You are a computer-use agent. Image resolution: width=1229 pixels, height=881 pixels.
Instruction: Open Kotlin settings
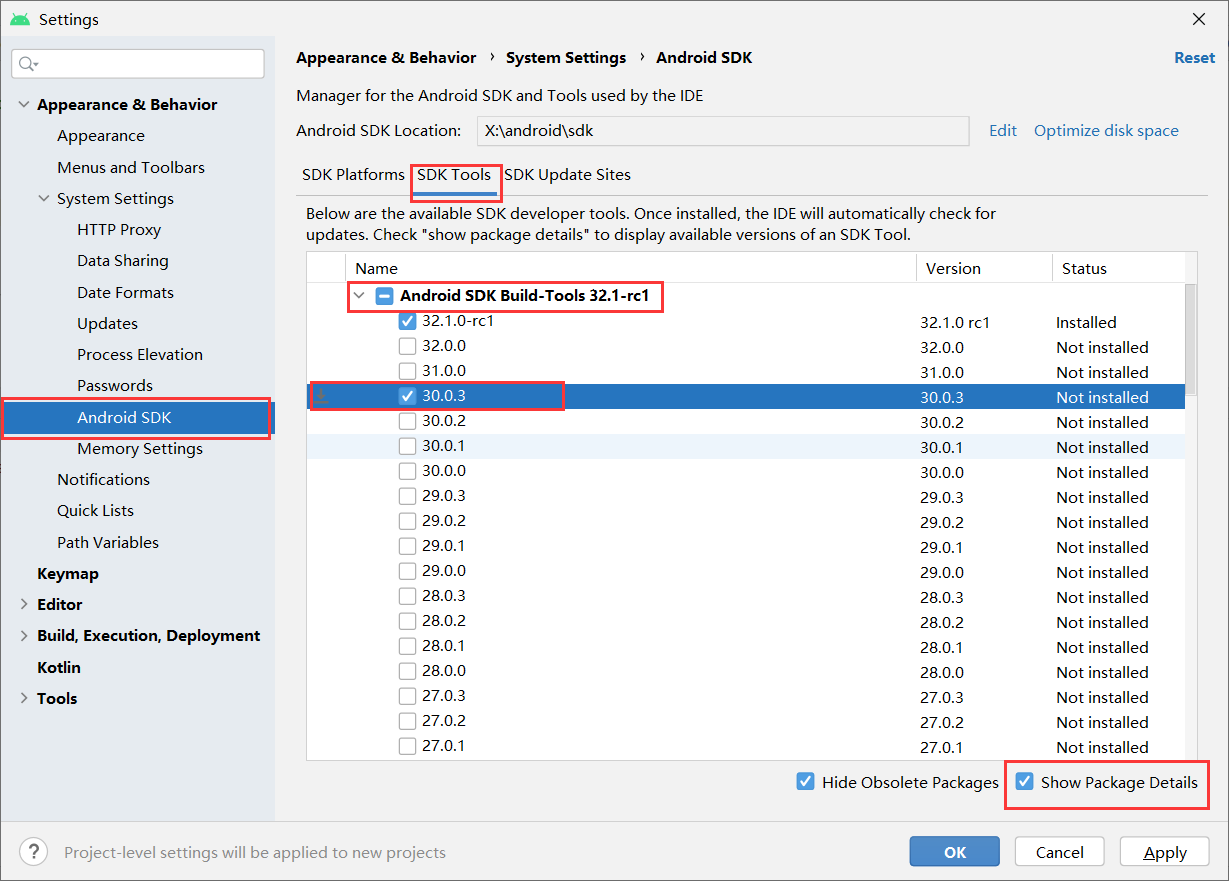[59, 667]
